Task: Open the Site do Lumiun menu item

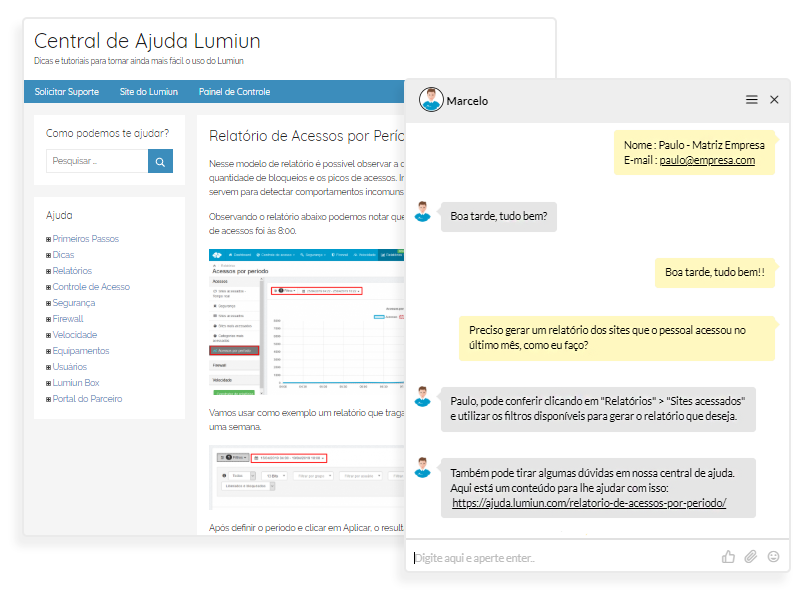Action: 148,92
